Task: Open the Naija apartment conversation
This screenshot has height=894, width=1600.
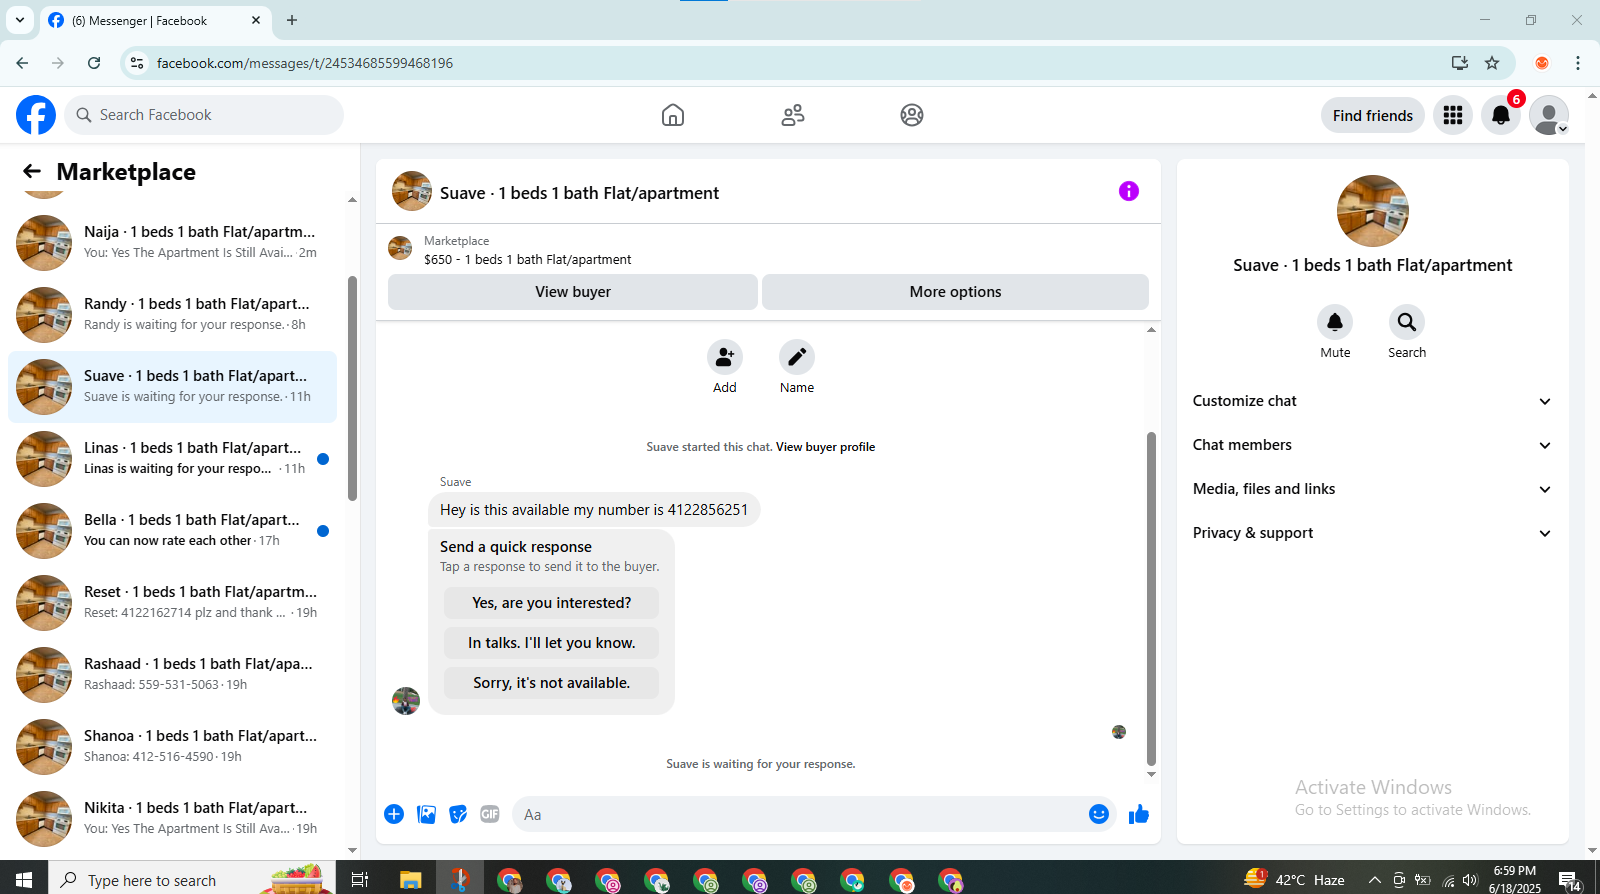Action: point(172,243)
